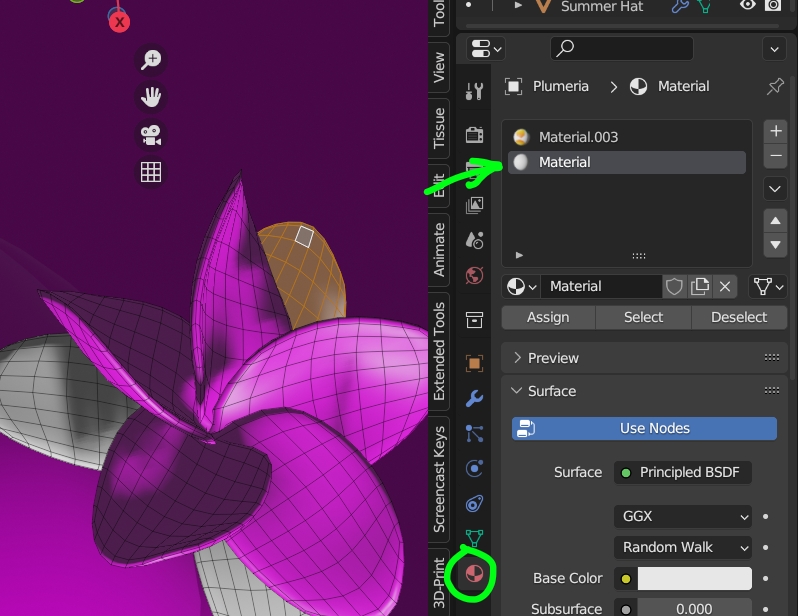Toggle the Use Nodes button

point(644,428)
